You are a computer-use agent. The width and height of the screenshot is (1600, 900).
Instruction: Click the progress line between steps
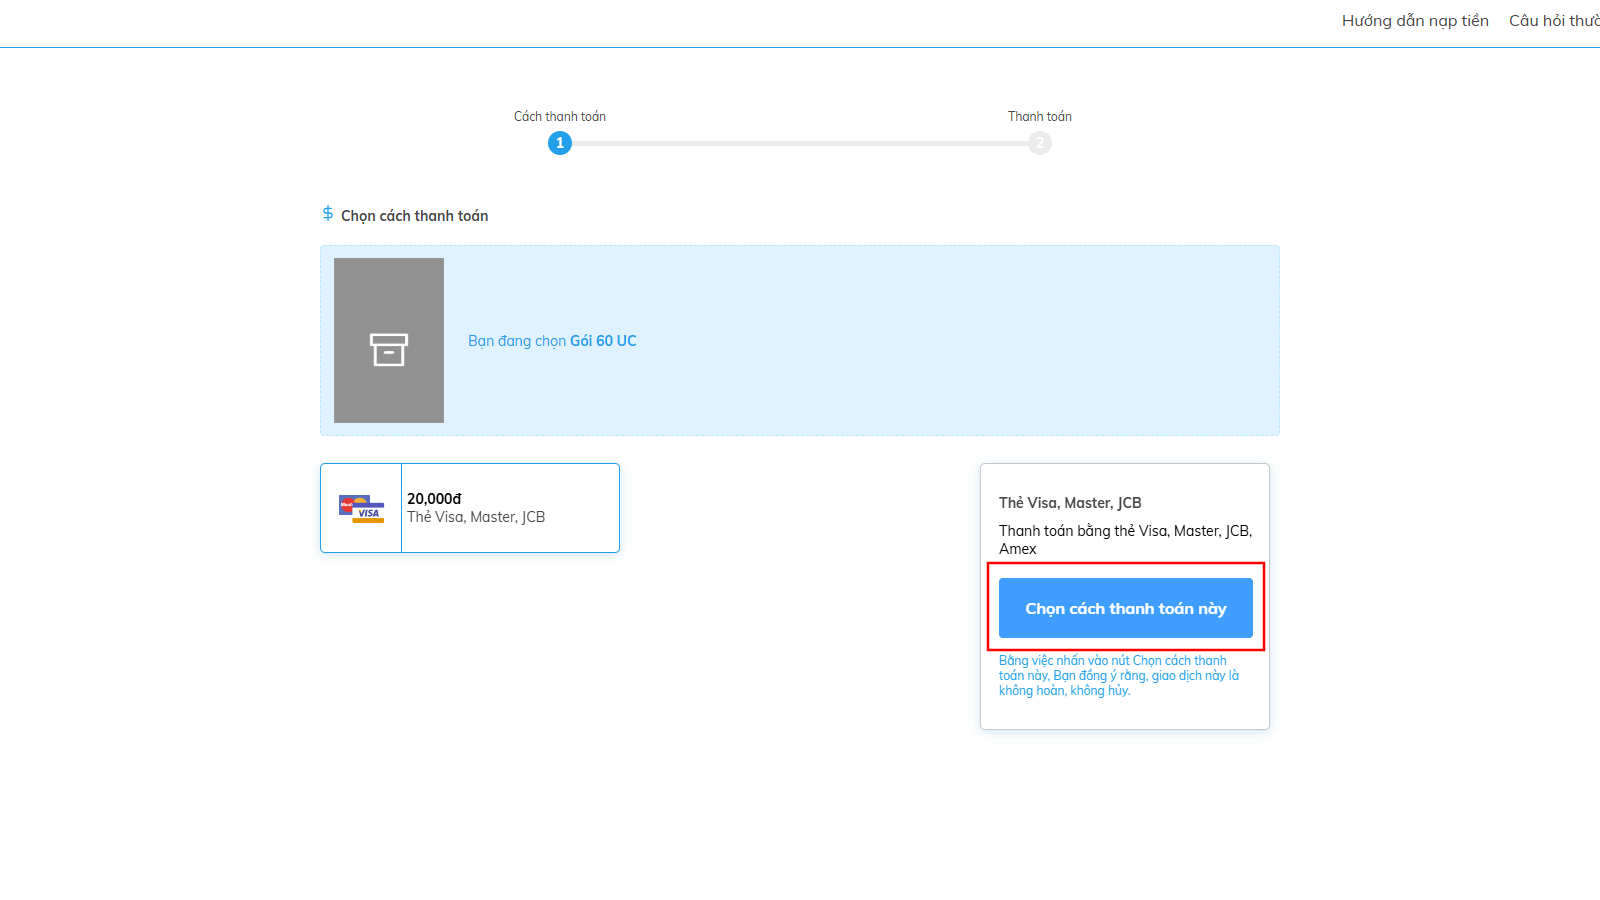800,143
